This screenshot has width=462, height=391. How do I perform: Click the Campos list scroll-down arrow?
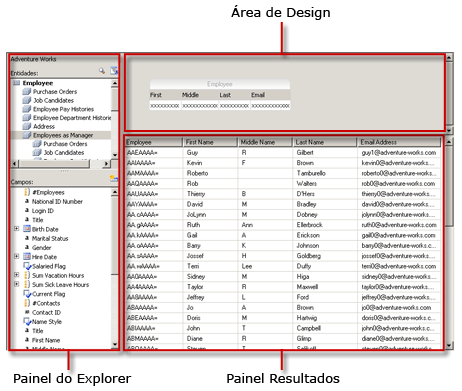pyautogui.click(x=115, y=345)
